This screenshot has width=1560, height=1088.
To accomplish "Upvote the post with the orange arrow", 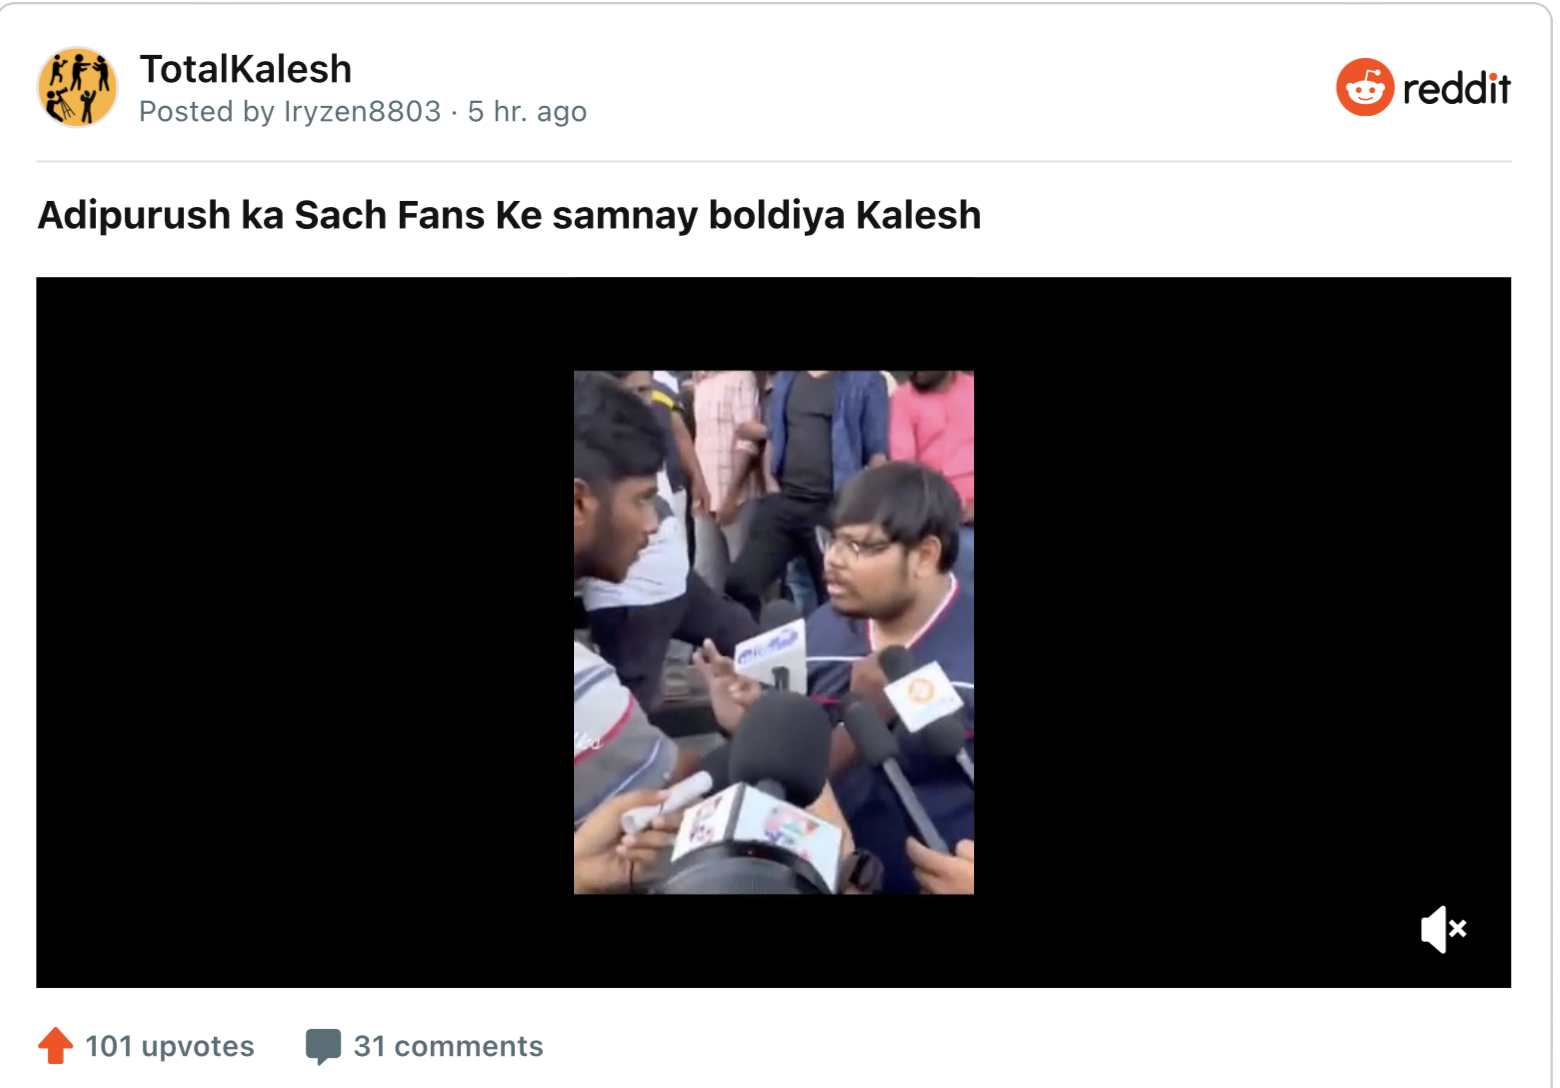I will click(56, 1046).
